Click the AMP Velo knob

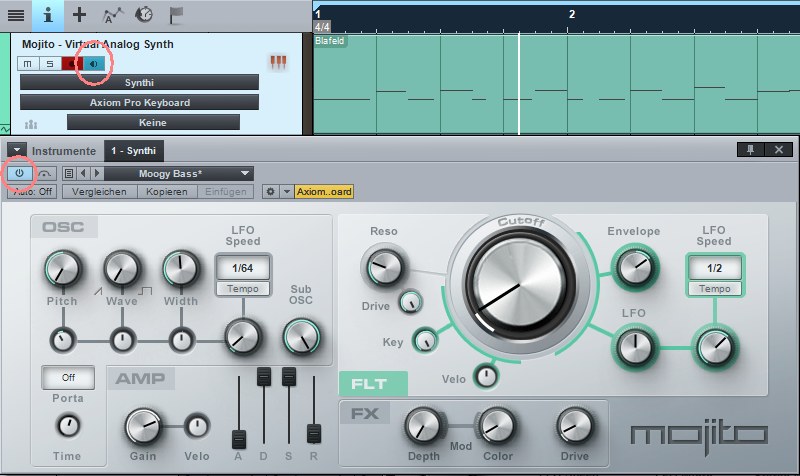[x=197, y=426]
